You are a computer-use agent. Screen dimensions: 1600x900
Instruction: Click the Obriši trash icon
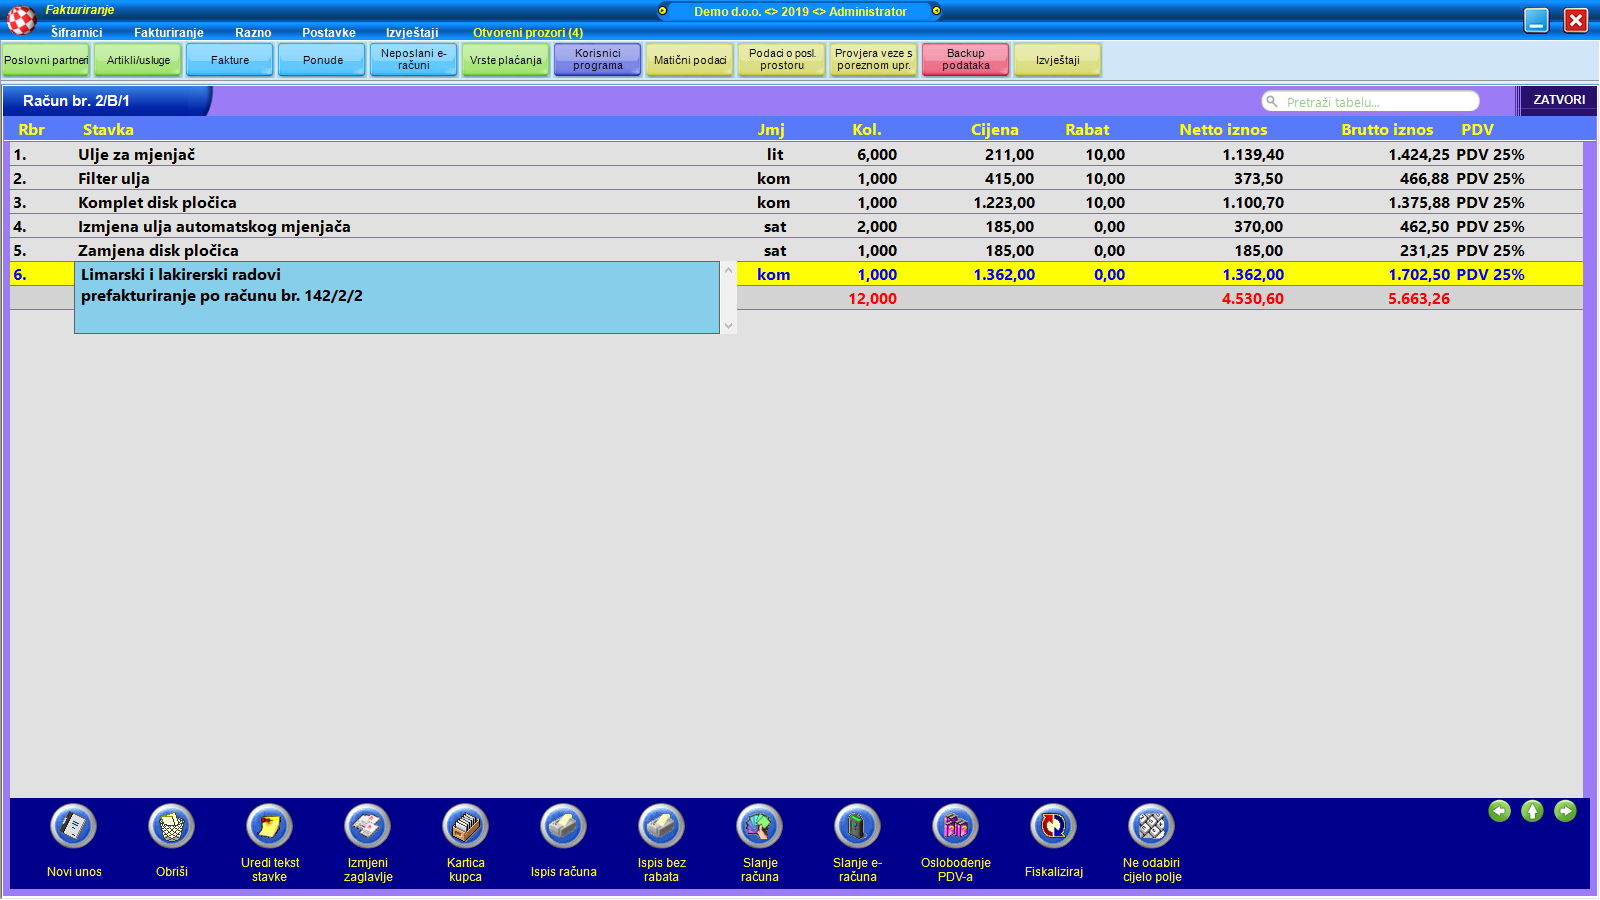click(x=171, y=827)
